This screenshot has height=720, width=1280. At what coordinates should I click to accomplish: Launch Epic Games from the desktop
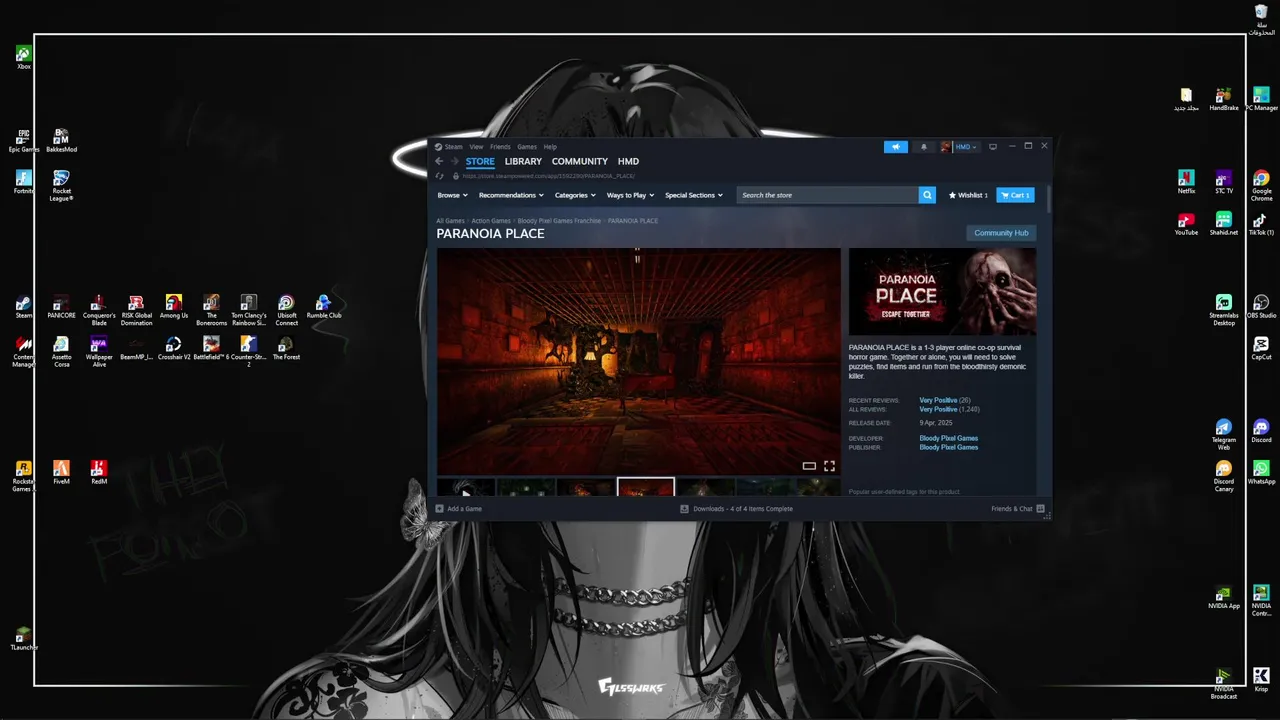click(x=24, y=140)
